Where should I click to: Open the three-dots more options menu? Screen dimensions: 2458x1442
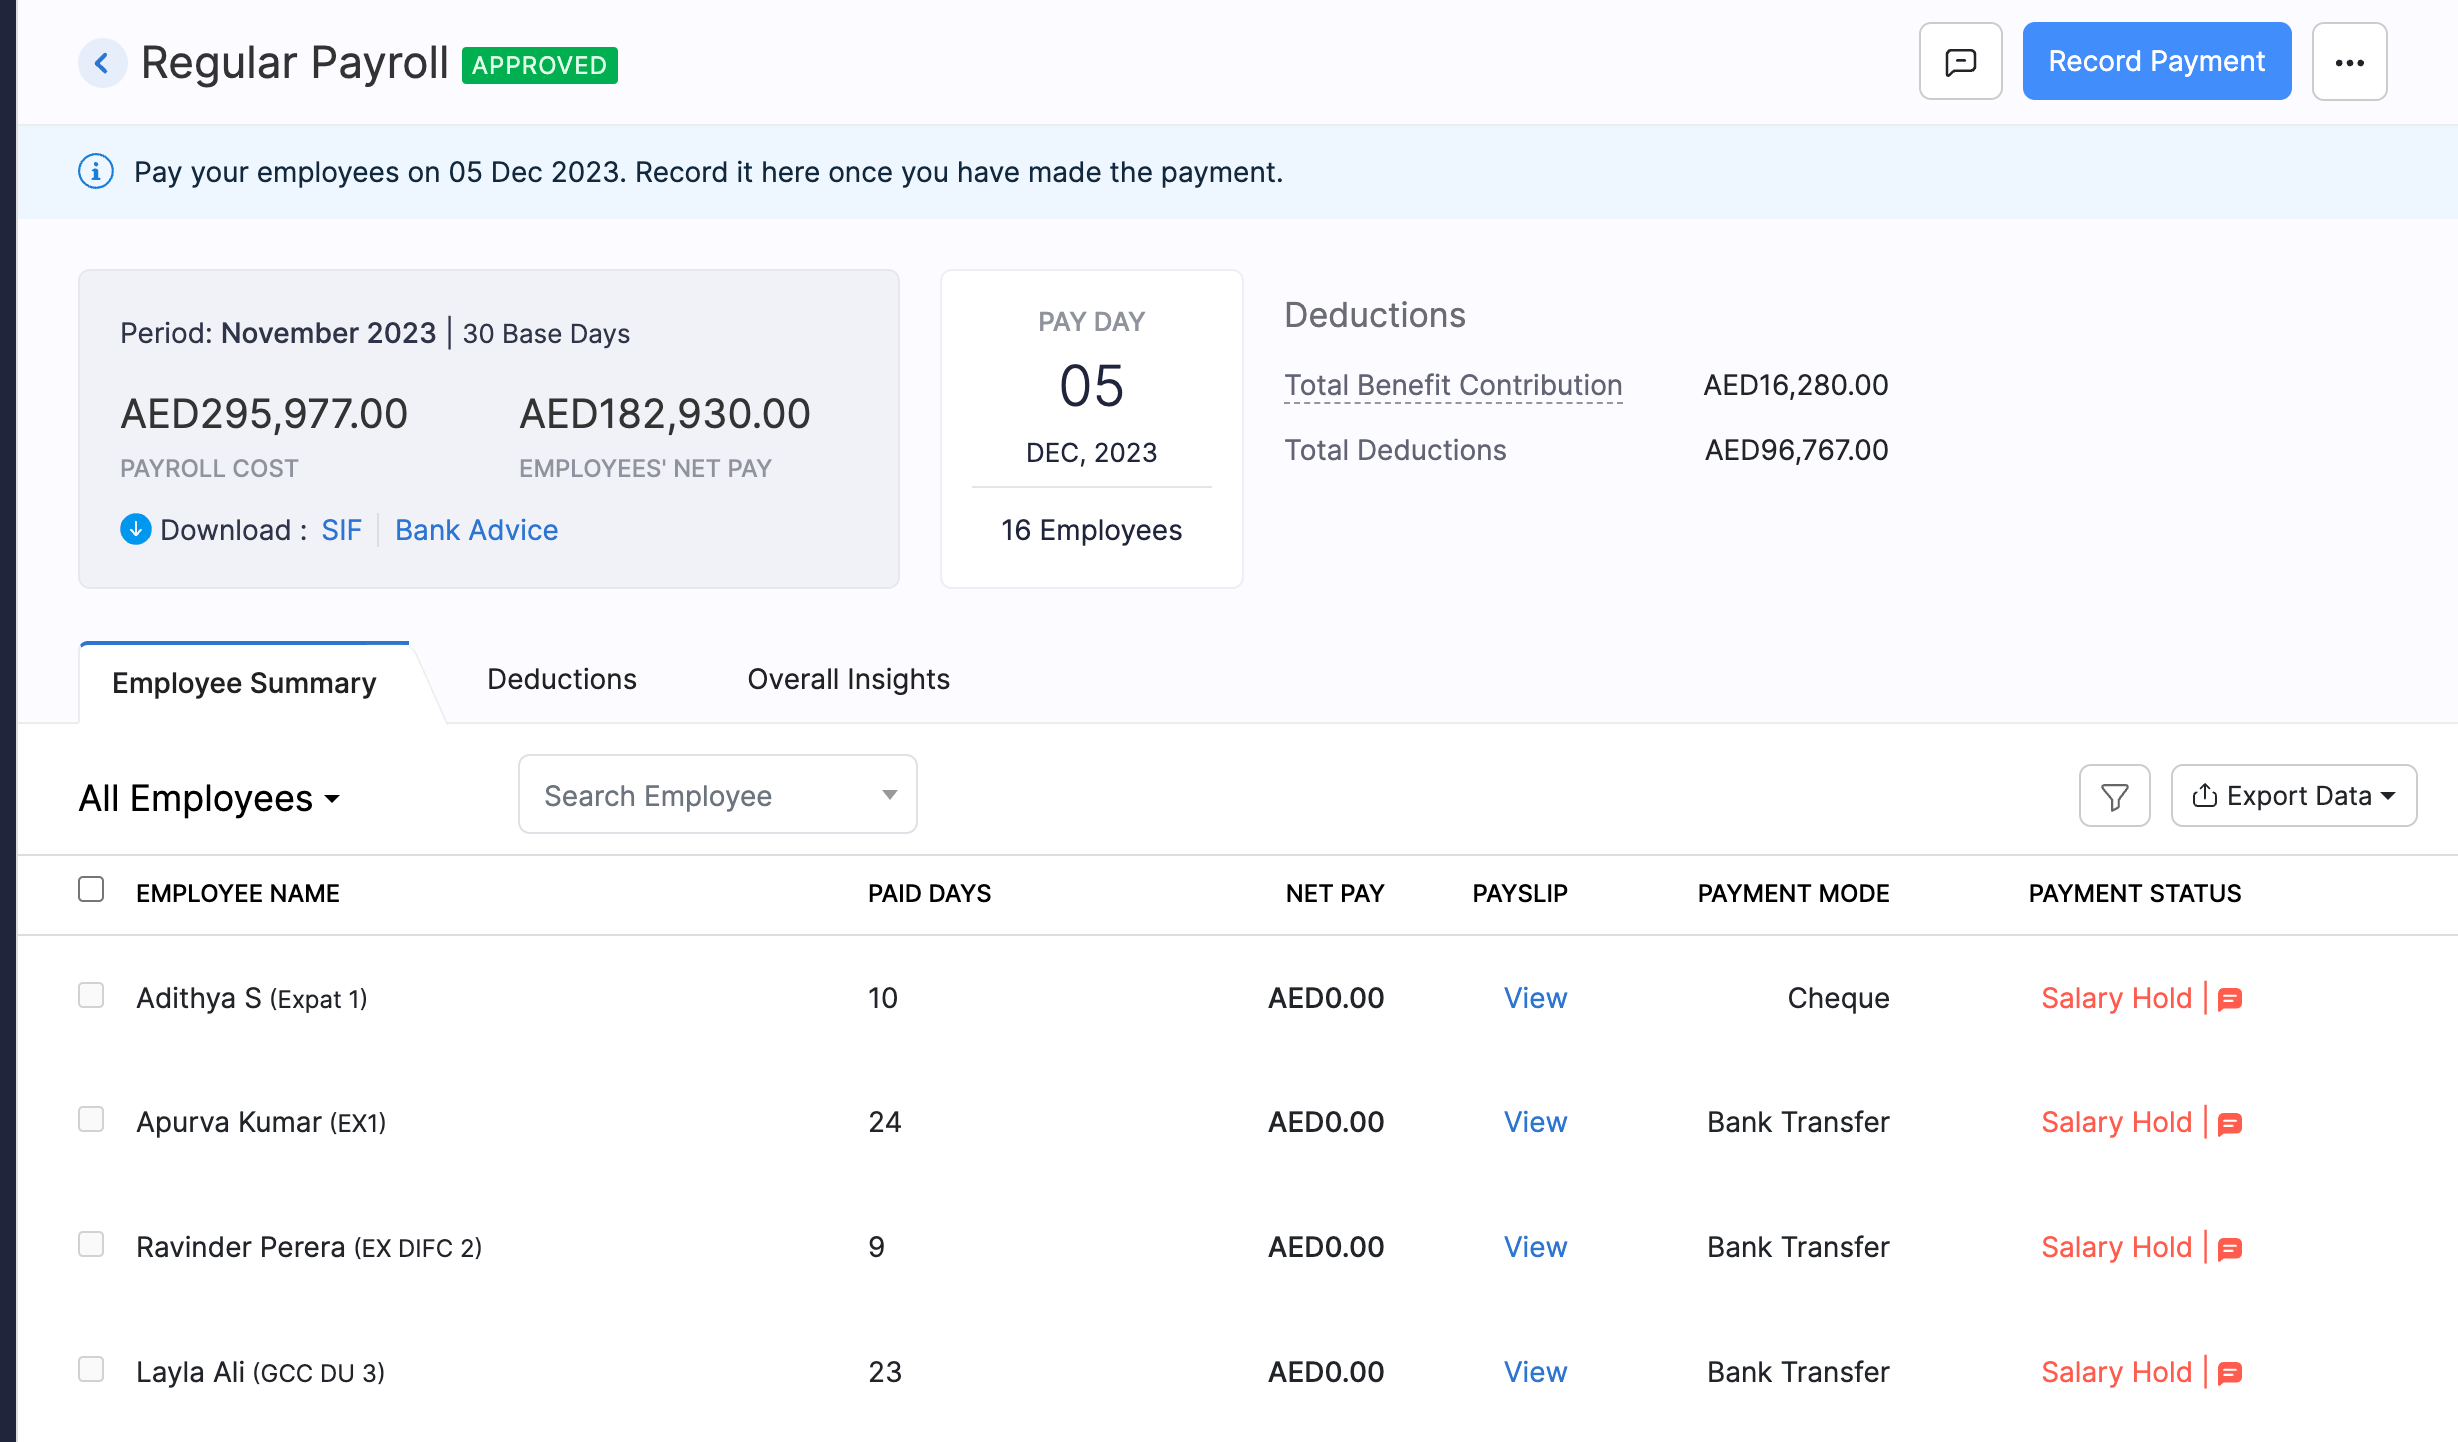(x=2349, y=62)
